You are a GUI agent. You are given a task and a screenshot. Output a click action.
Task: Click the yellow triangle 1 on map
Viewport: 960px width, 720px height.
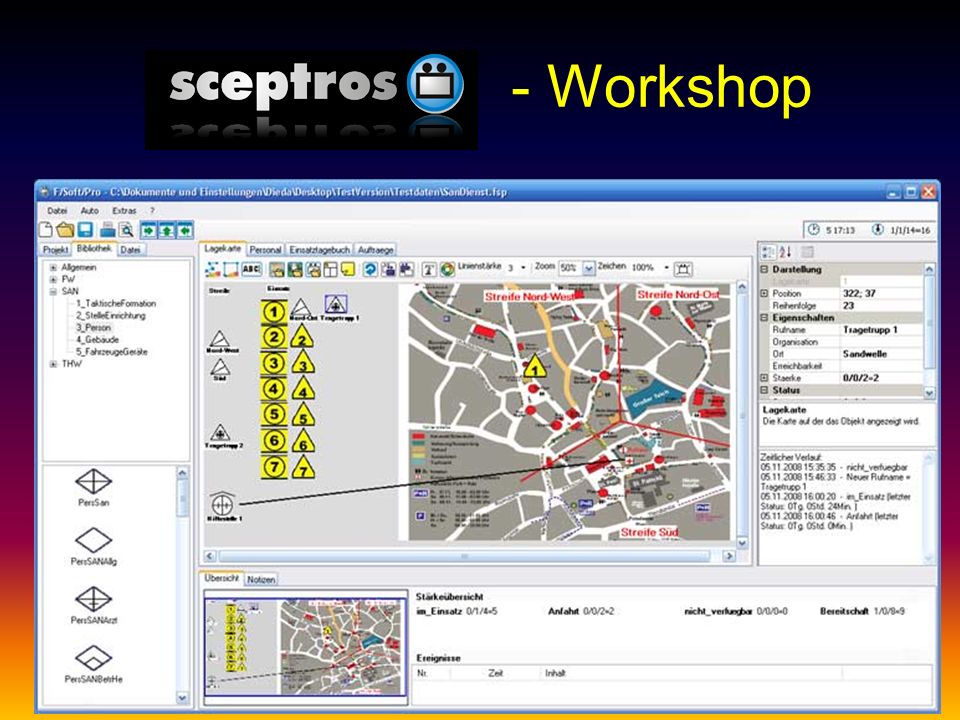click(534, 366)
